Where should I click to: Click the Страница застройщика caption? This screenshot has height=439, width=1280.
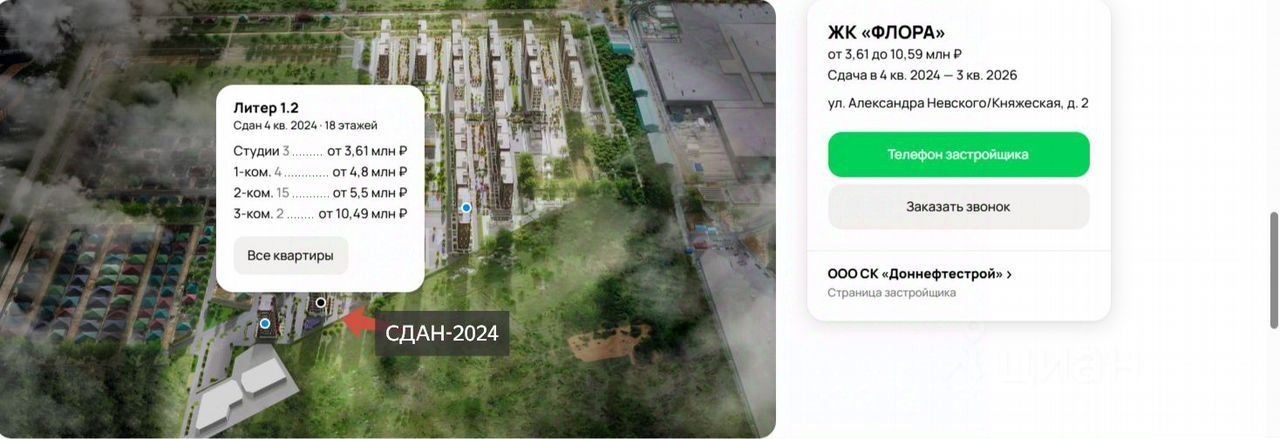(892, 293)
